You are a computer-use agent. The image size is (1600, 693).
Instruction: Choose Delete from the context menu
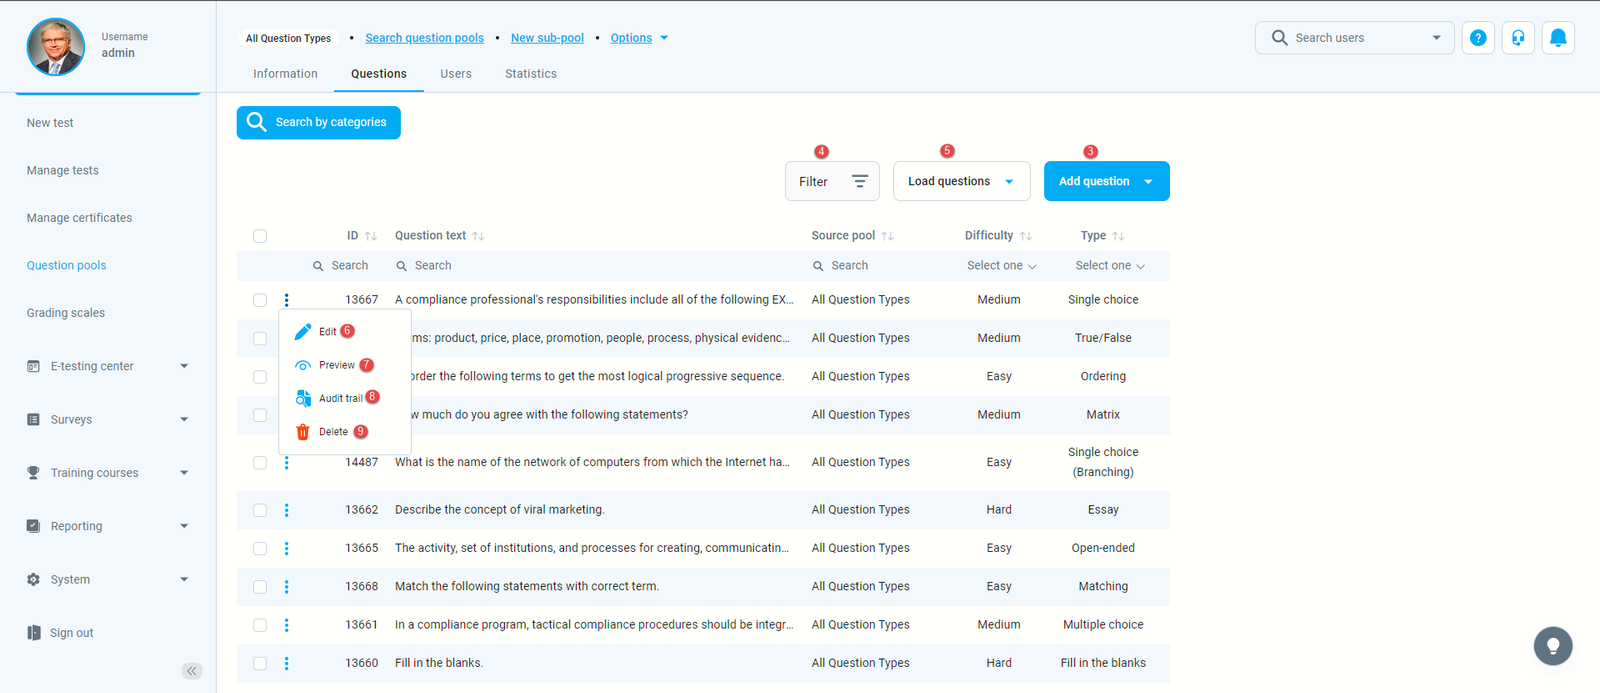click(x=333, y=432)
